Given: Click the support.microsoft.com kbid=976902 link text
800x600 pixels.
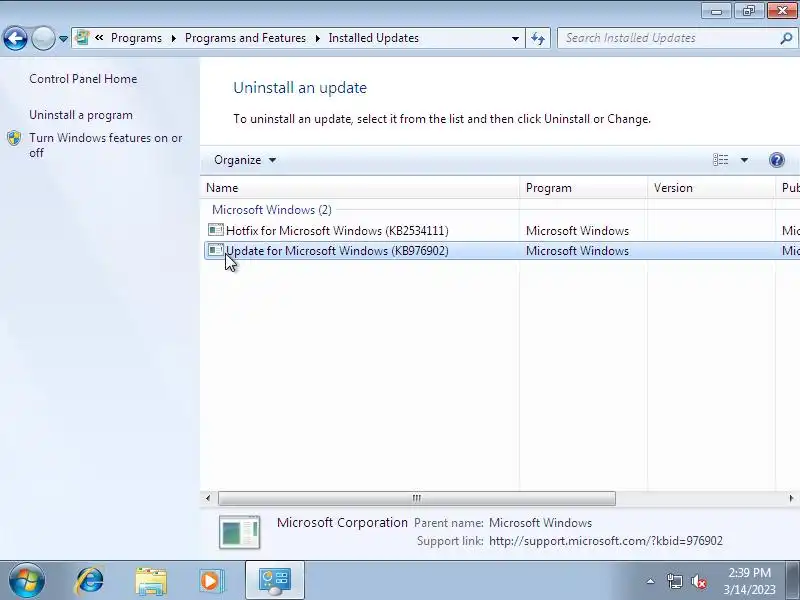Looking at the screenshot, I should point(606,541).
